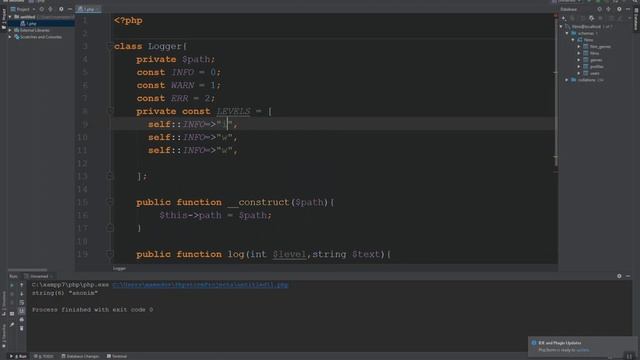640x360 pixels.
Task: Click "Process finished with exit code 0"
Action: pyautogui.click(x=92, y=310)
